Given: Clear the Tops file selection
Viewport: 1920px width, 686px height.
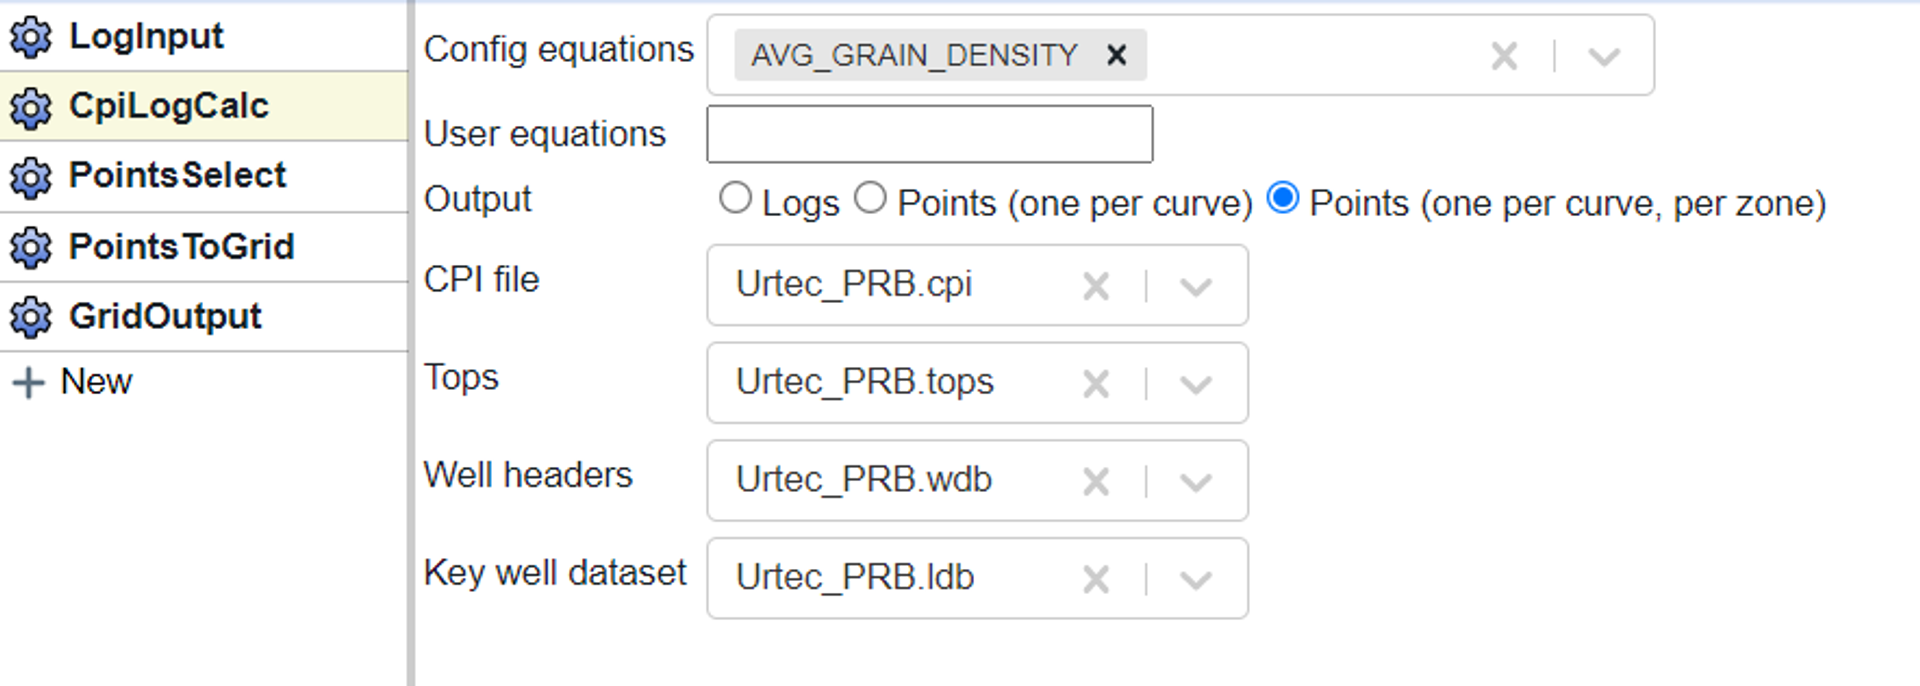Looking at the screenshot, I should pos(1096,384).
